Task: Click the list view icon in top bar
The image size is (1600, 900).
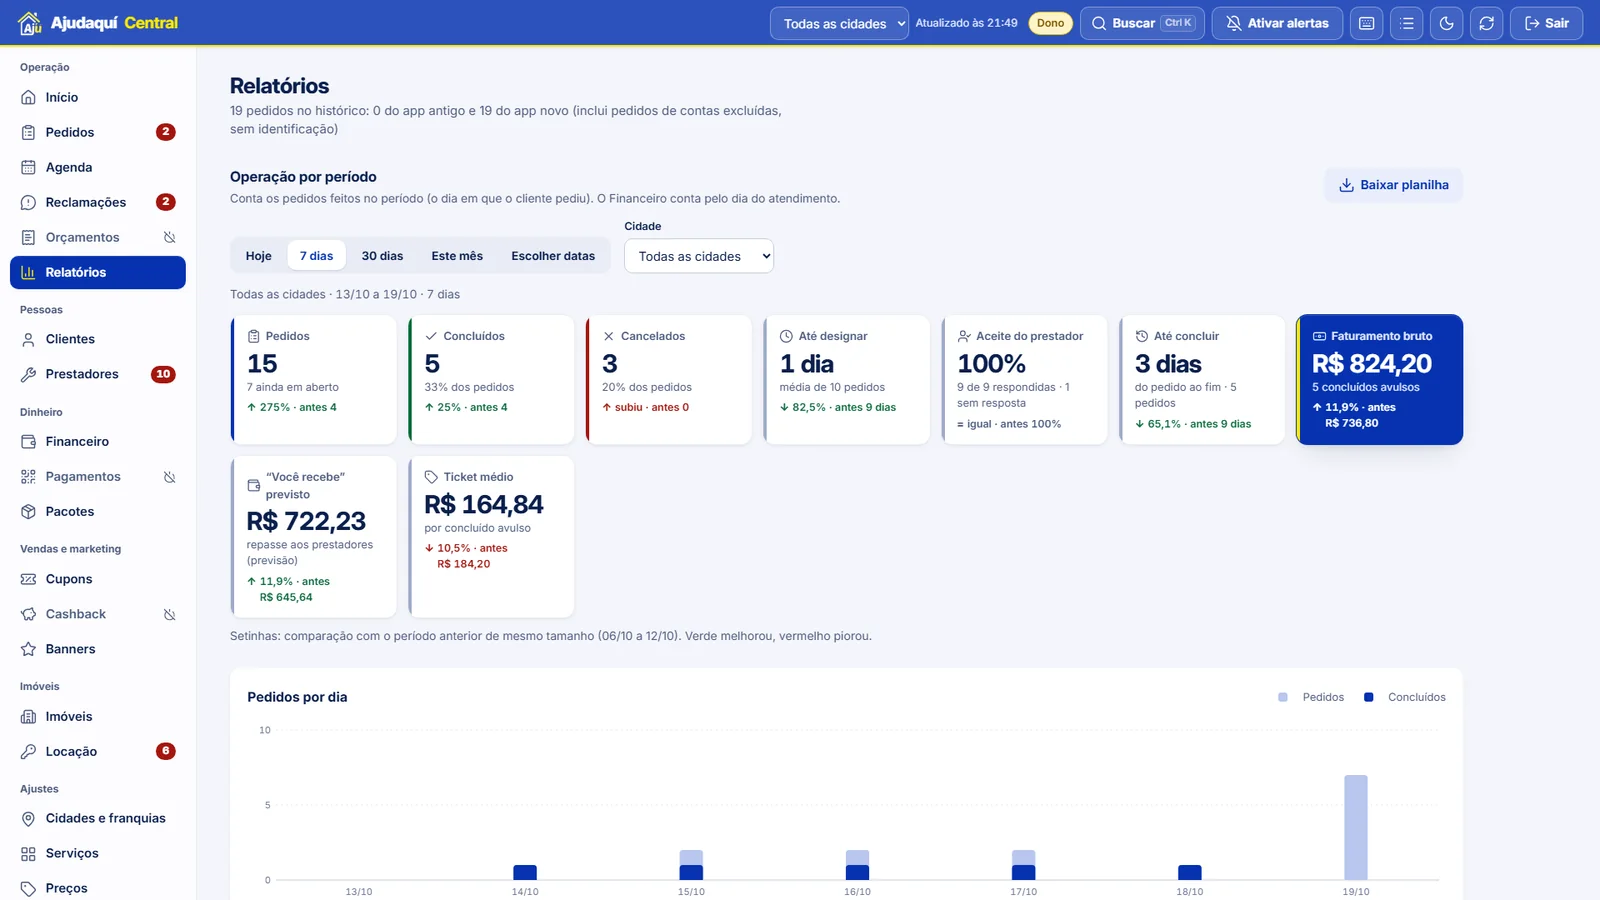Action: pos(1407,23)
